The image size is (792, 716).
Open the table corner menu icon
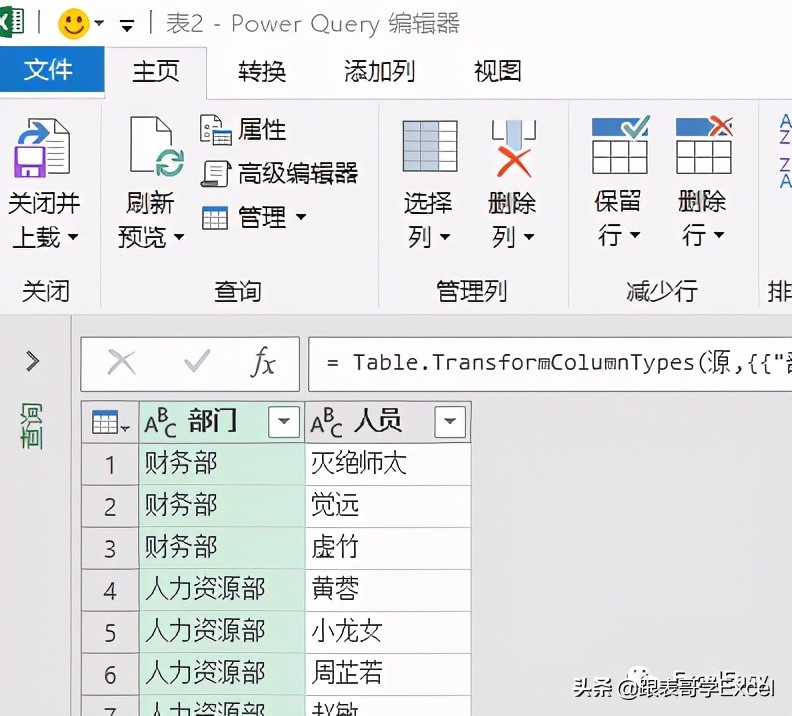click(x=110, y=423)
